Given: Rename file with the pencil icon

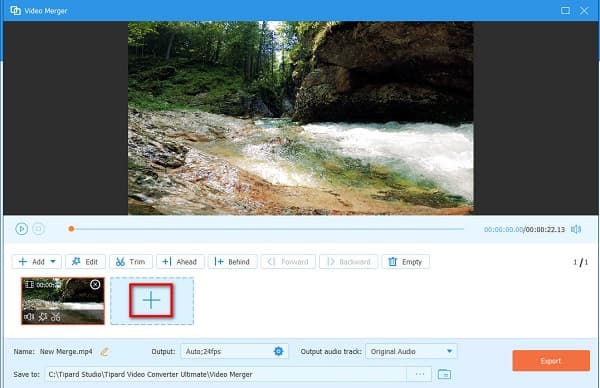Looking at the screenshot, I should [104, 352].
